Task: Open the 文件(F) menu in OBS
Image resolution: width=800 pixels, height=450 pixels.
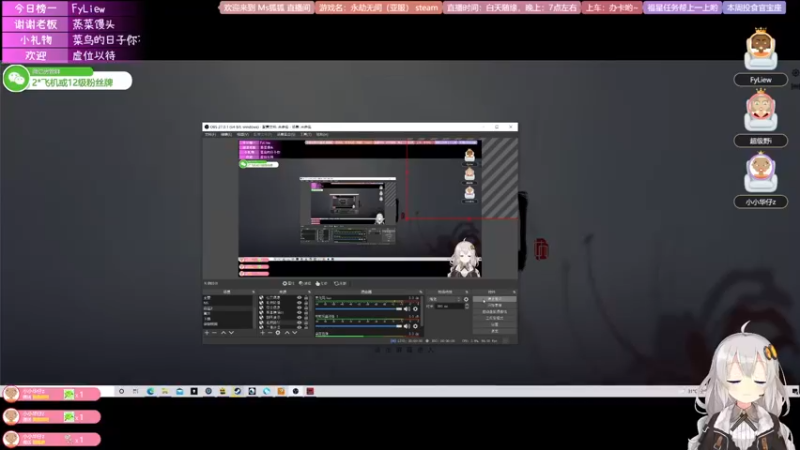Action: pos(210,134)
